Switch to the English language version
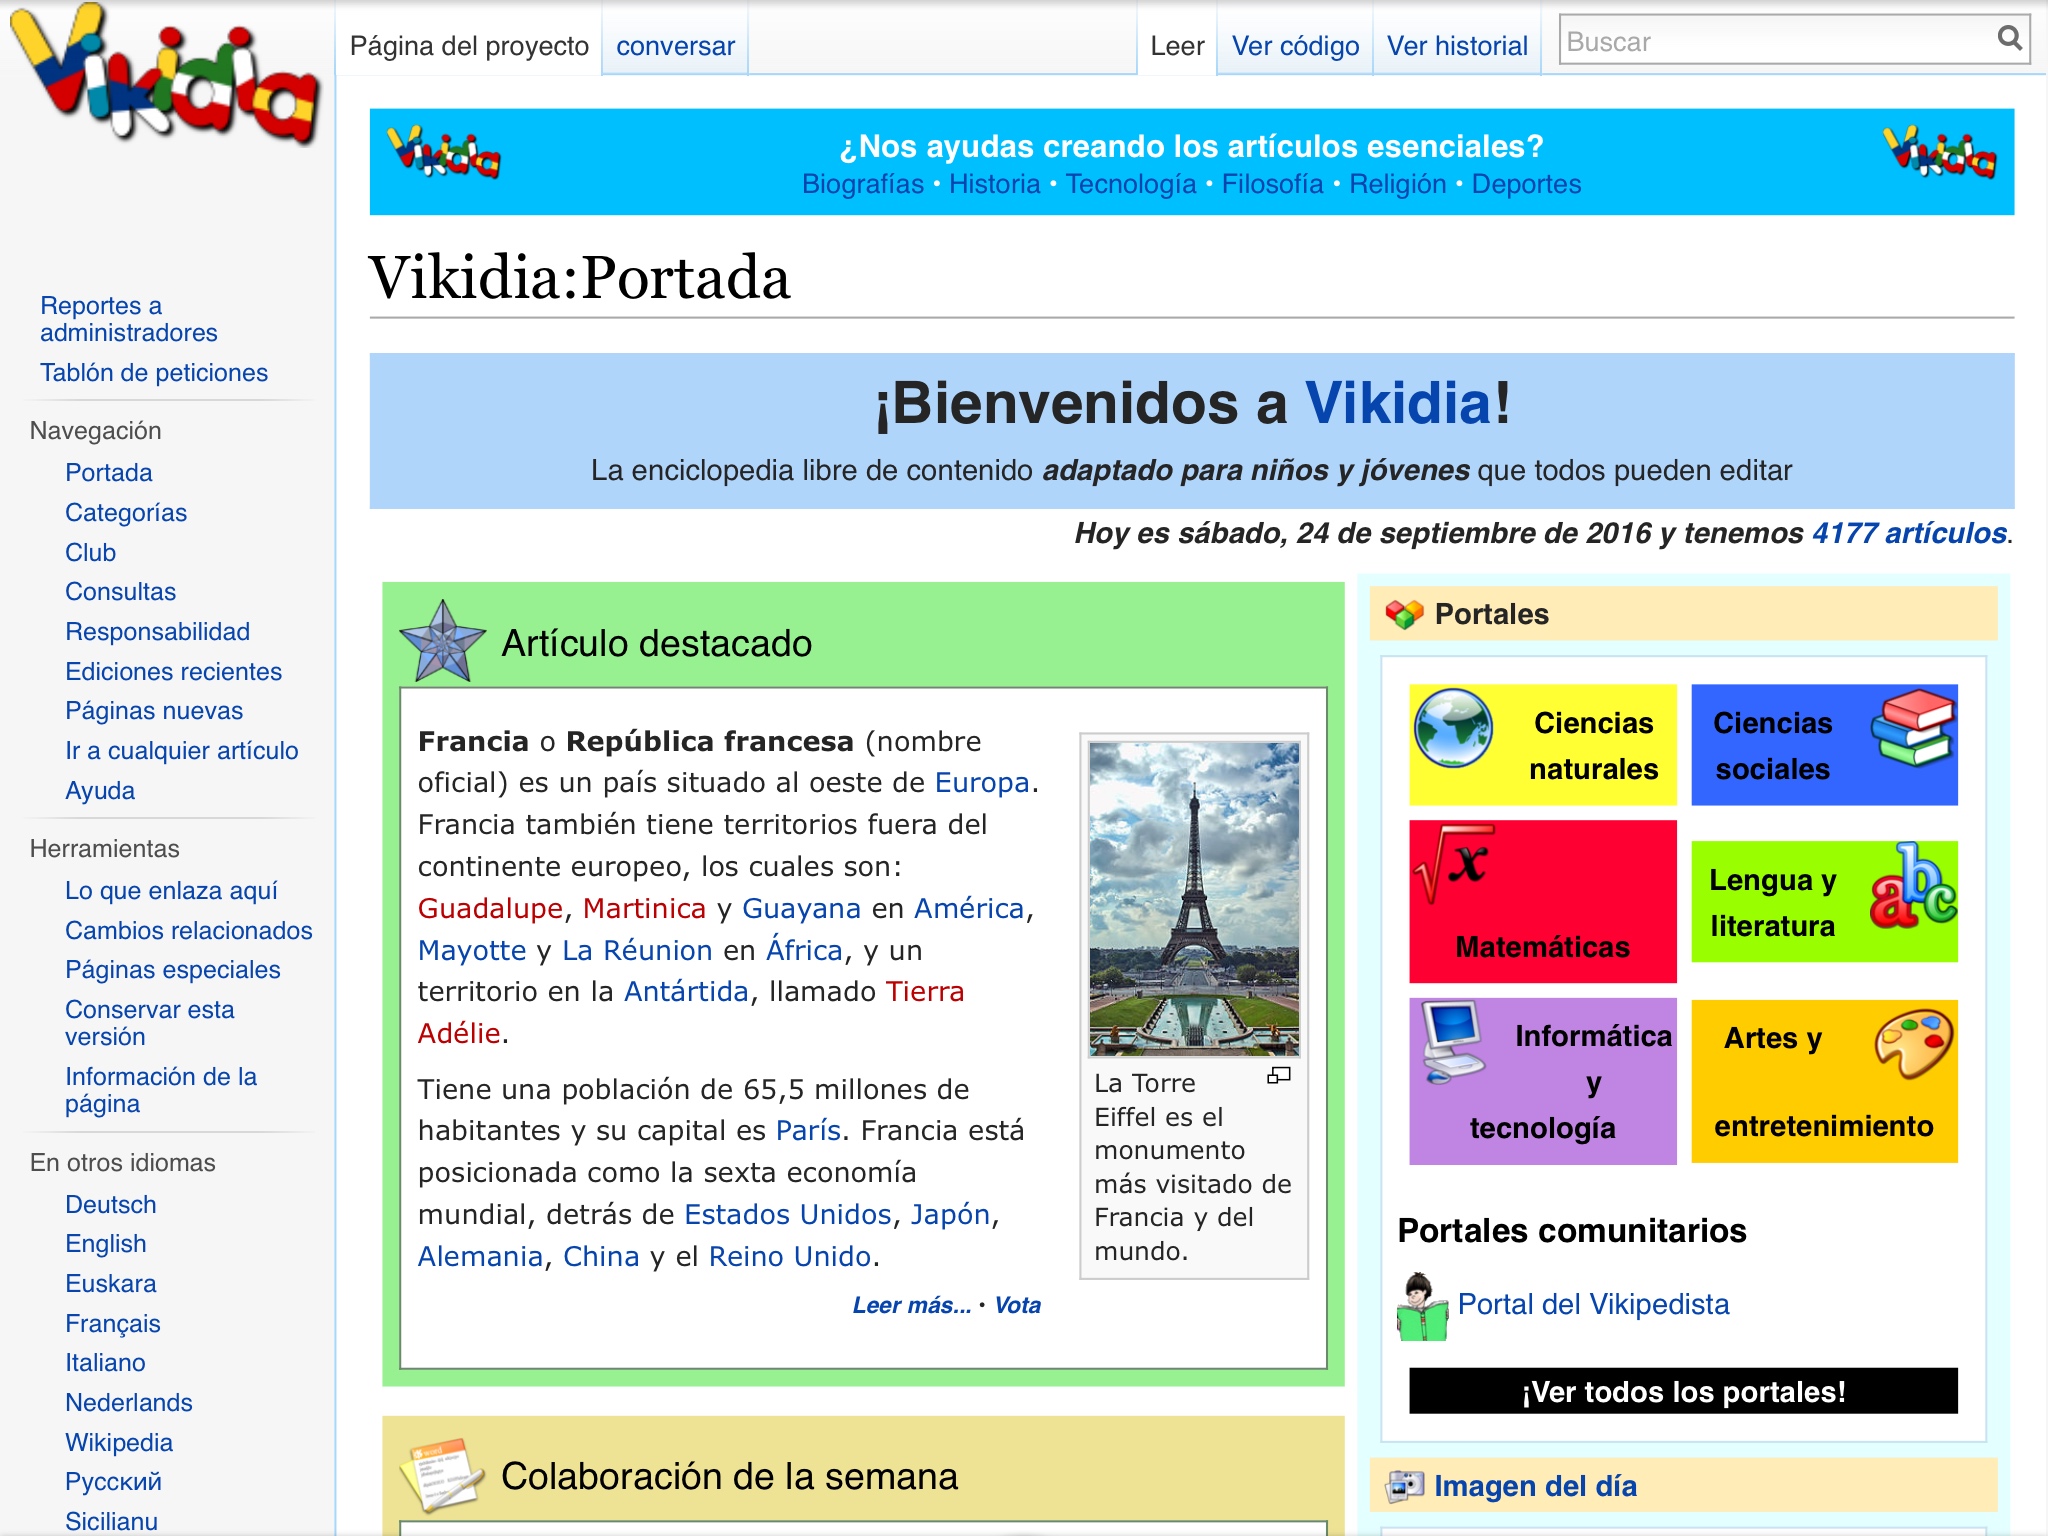The height and width of the screenshot is (1536, 2048). 106,1243
